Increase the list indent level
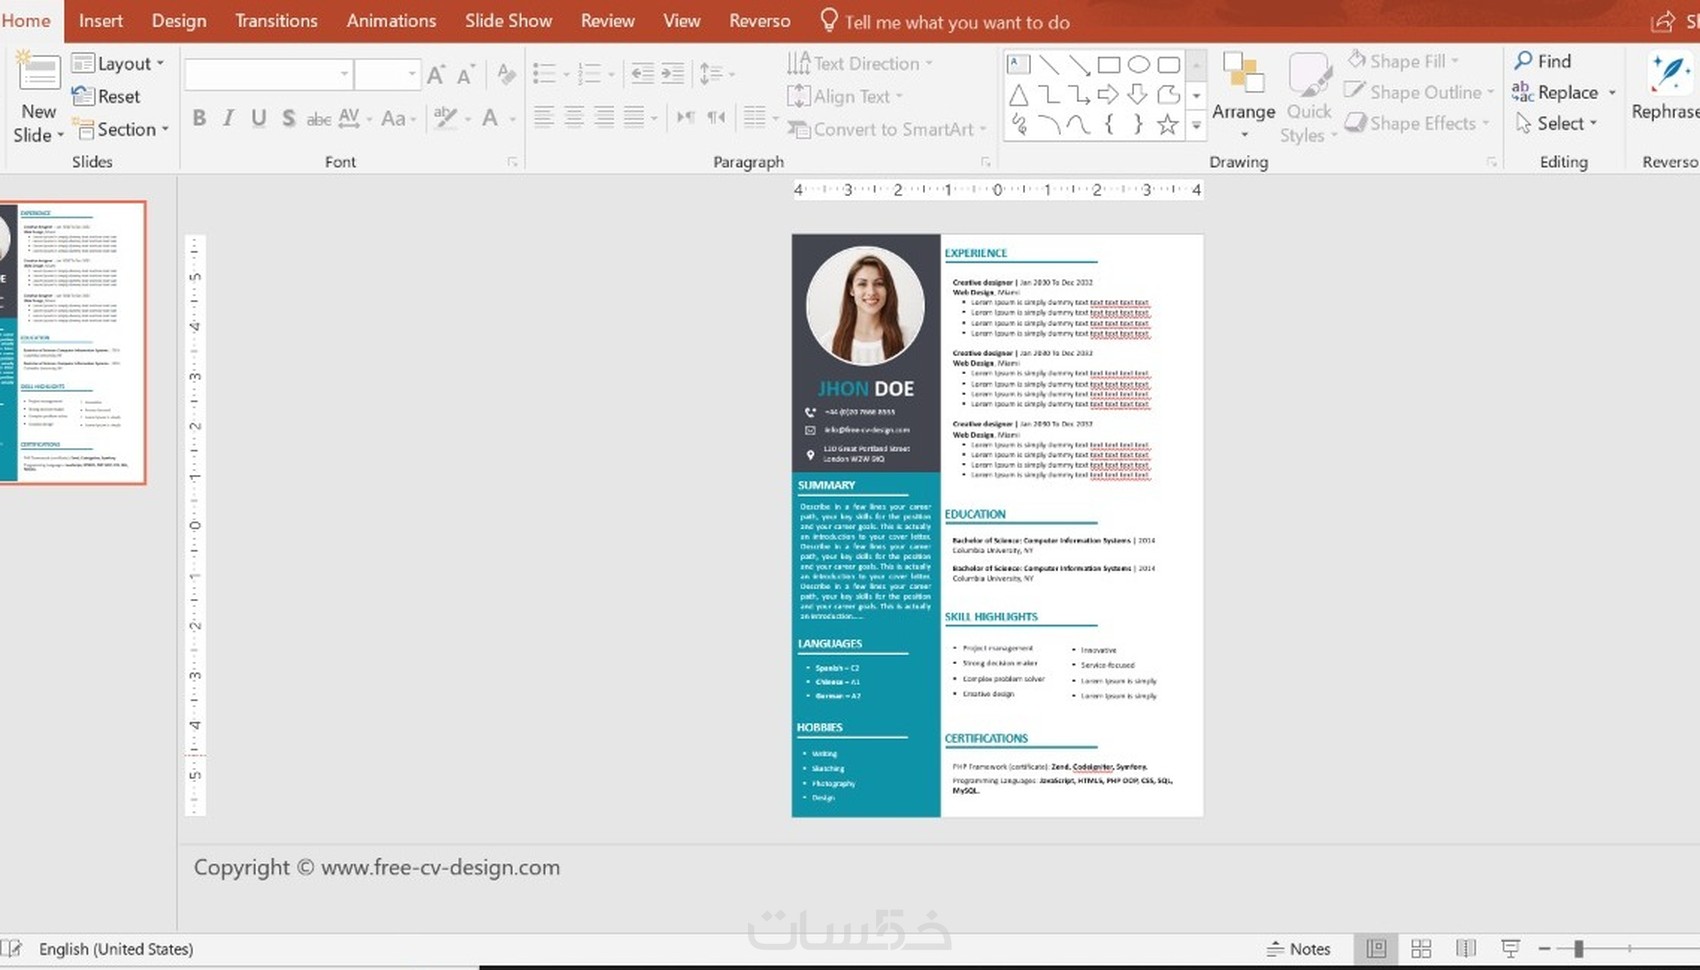1700x970 pixels. [x=673, y=73]
